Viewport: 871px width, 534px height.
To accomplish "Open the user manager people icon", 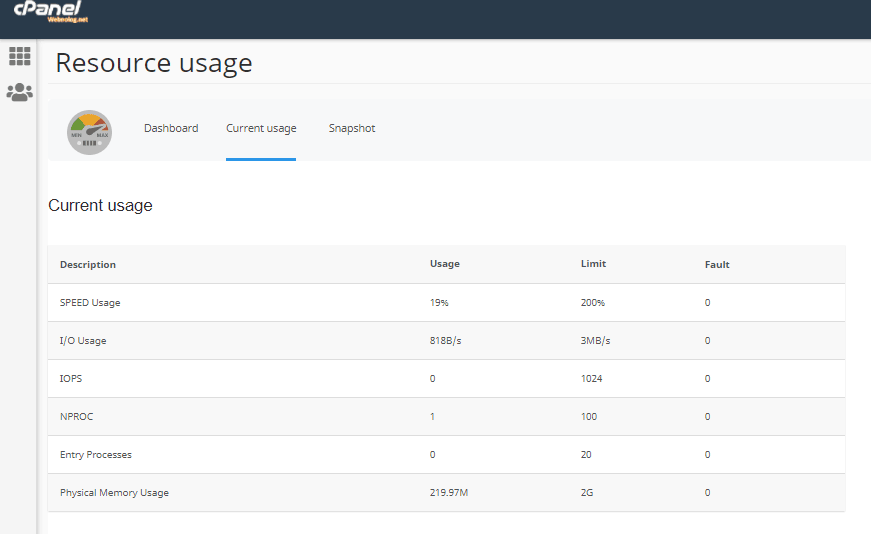I will coord(20,92).
